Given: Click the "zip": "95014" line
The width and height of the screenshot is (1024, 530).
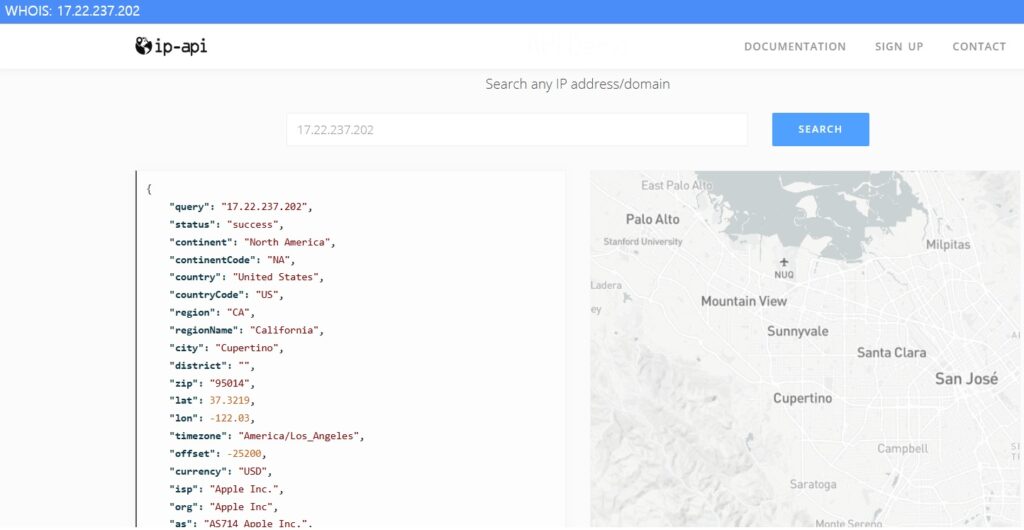Looking at the screenshot, I should tap(212, 383).
